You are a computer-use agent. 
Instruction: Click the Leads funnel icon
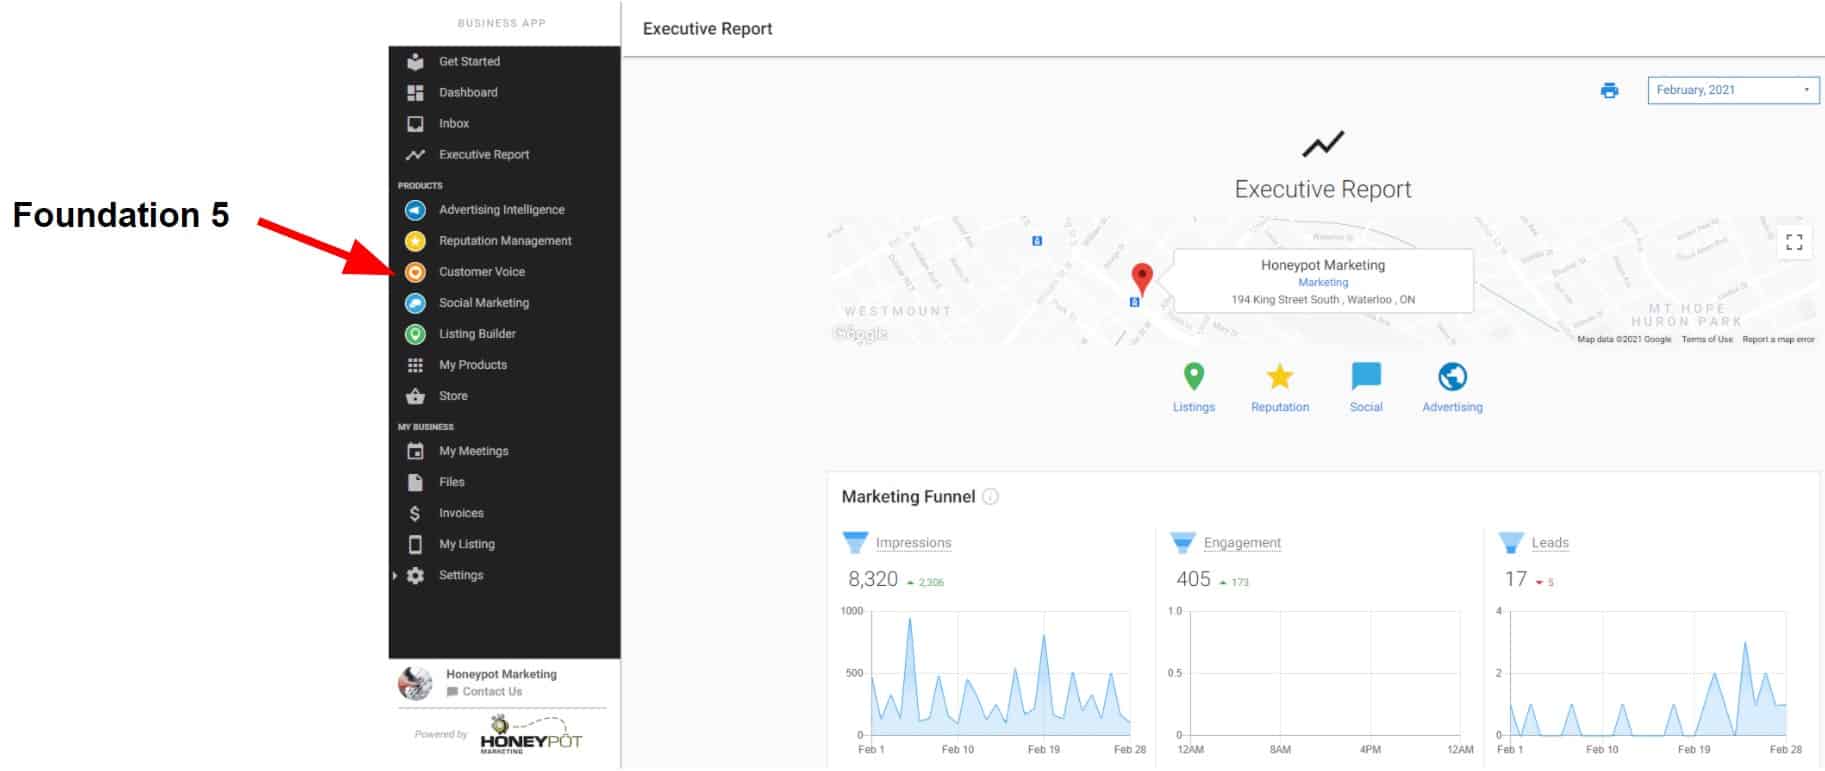[x=1511, y=543]
